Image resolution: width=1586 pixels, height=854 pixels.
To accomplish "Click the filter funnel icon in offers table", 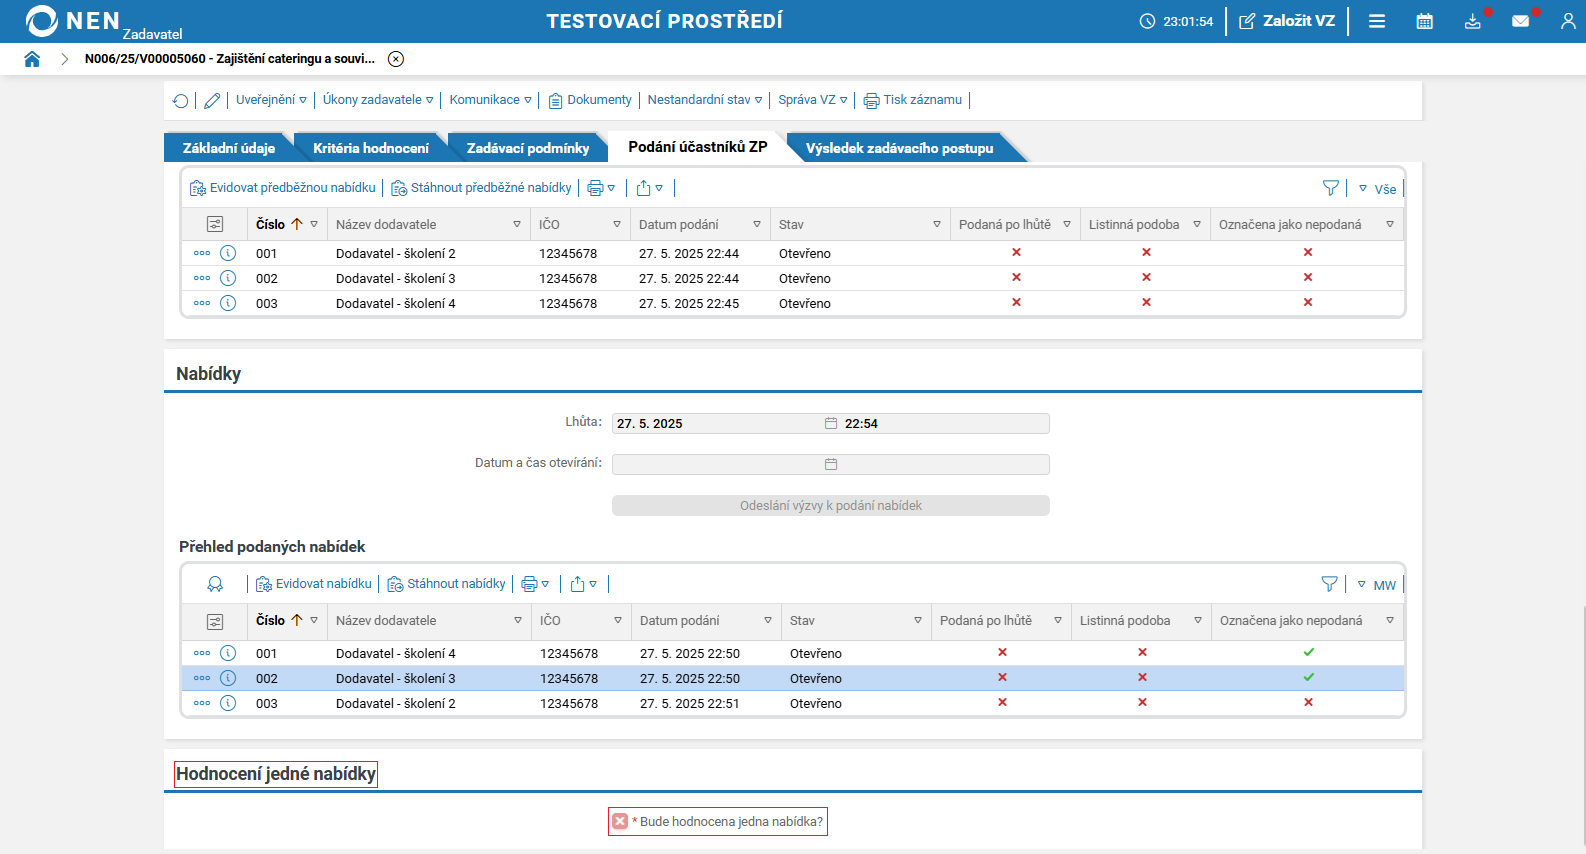I will (1329, 584).
